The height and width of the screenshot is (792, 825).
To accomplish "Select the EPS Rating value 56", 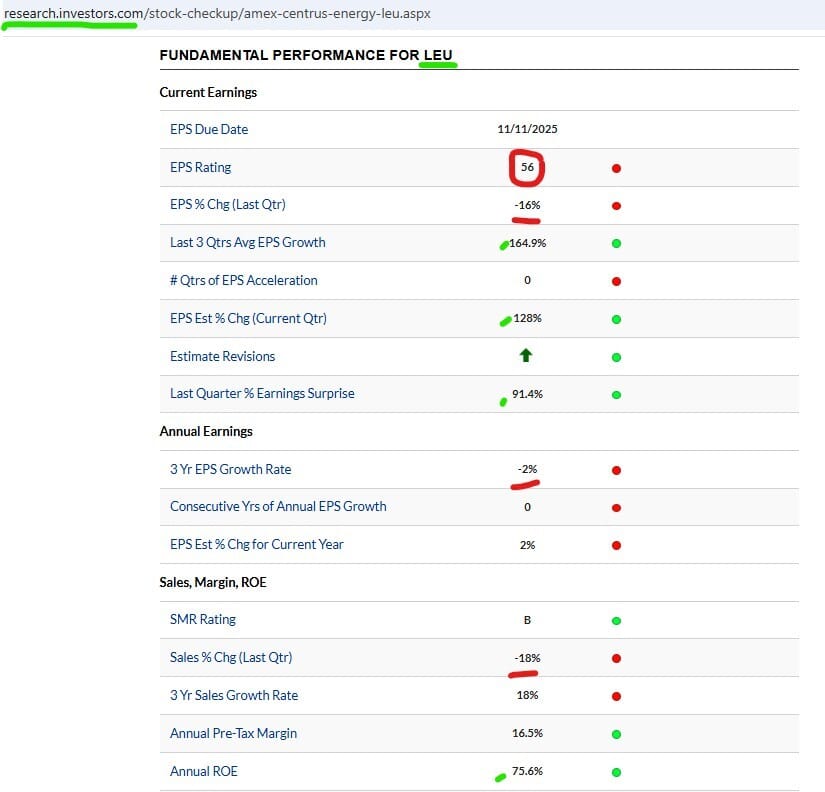I will [x=527, y=167].
